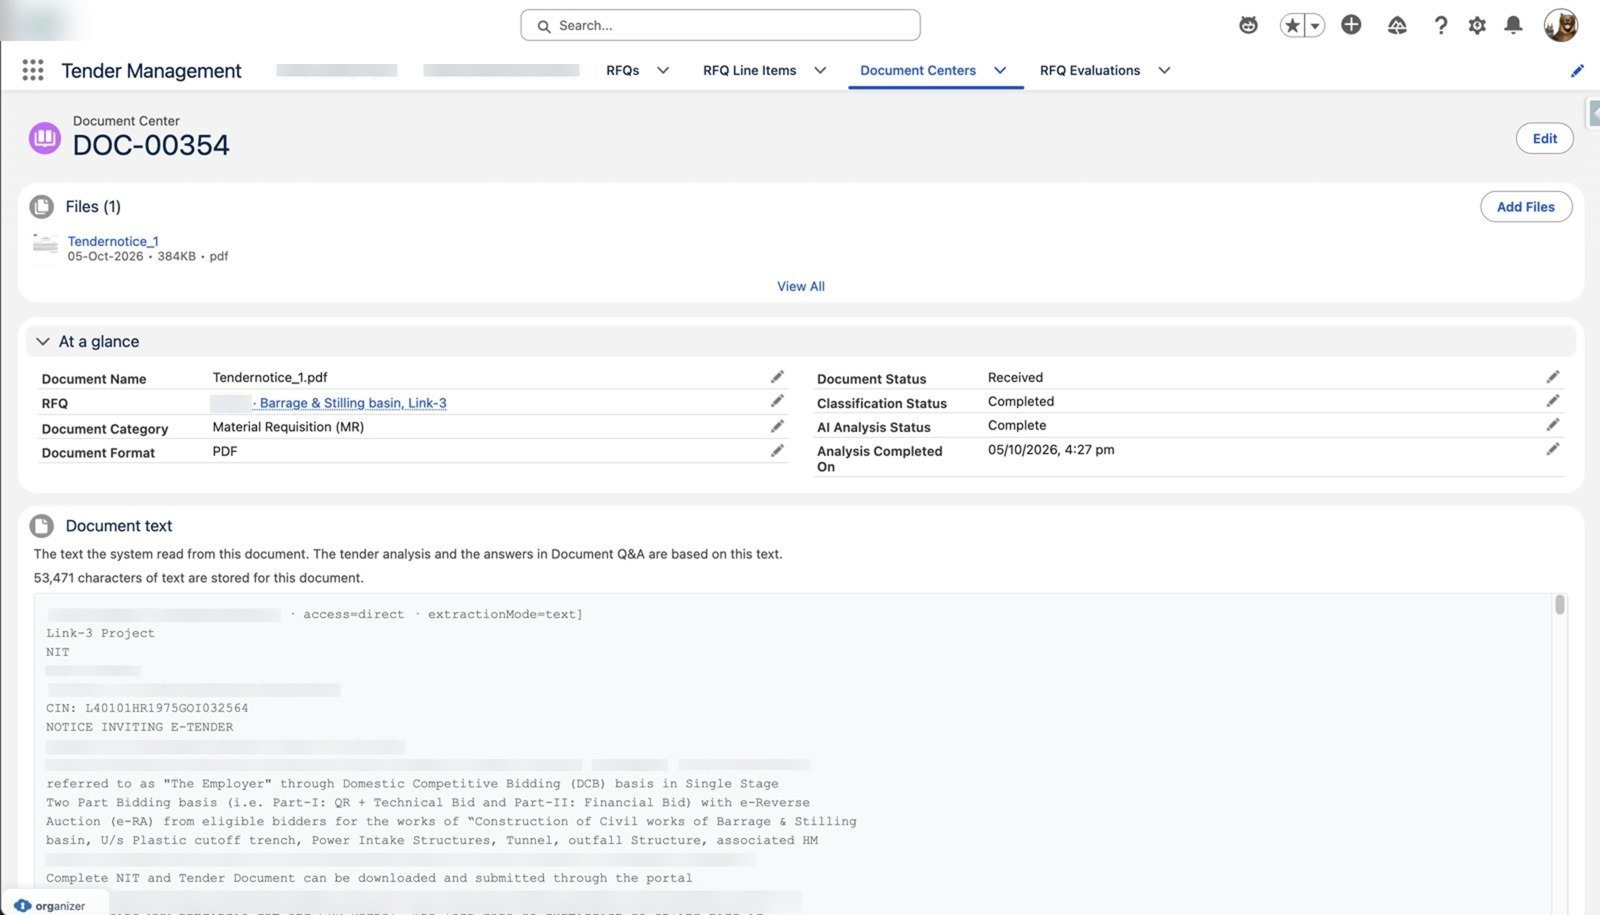Click View All files link
1600x915 pixels.
click(x=801, y=286)
